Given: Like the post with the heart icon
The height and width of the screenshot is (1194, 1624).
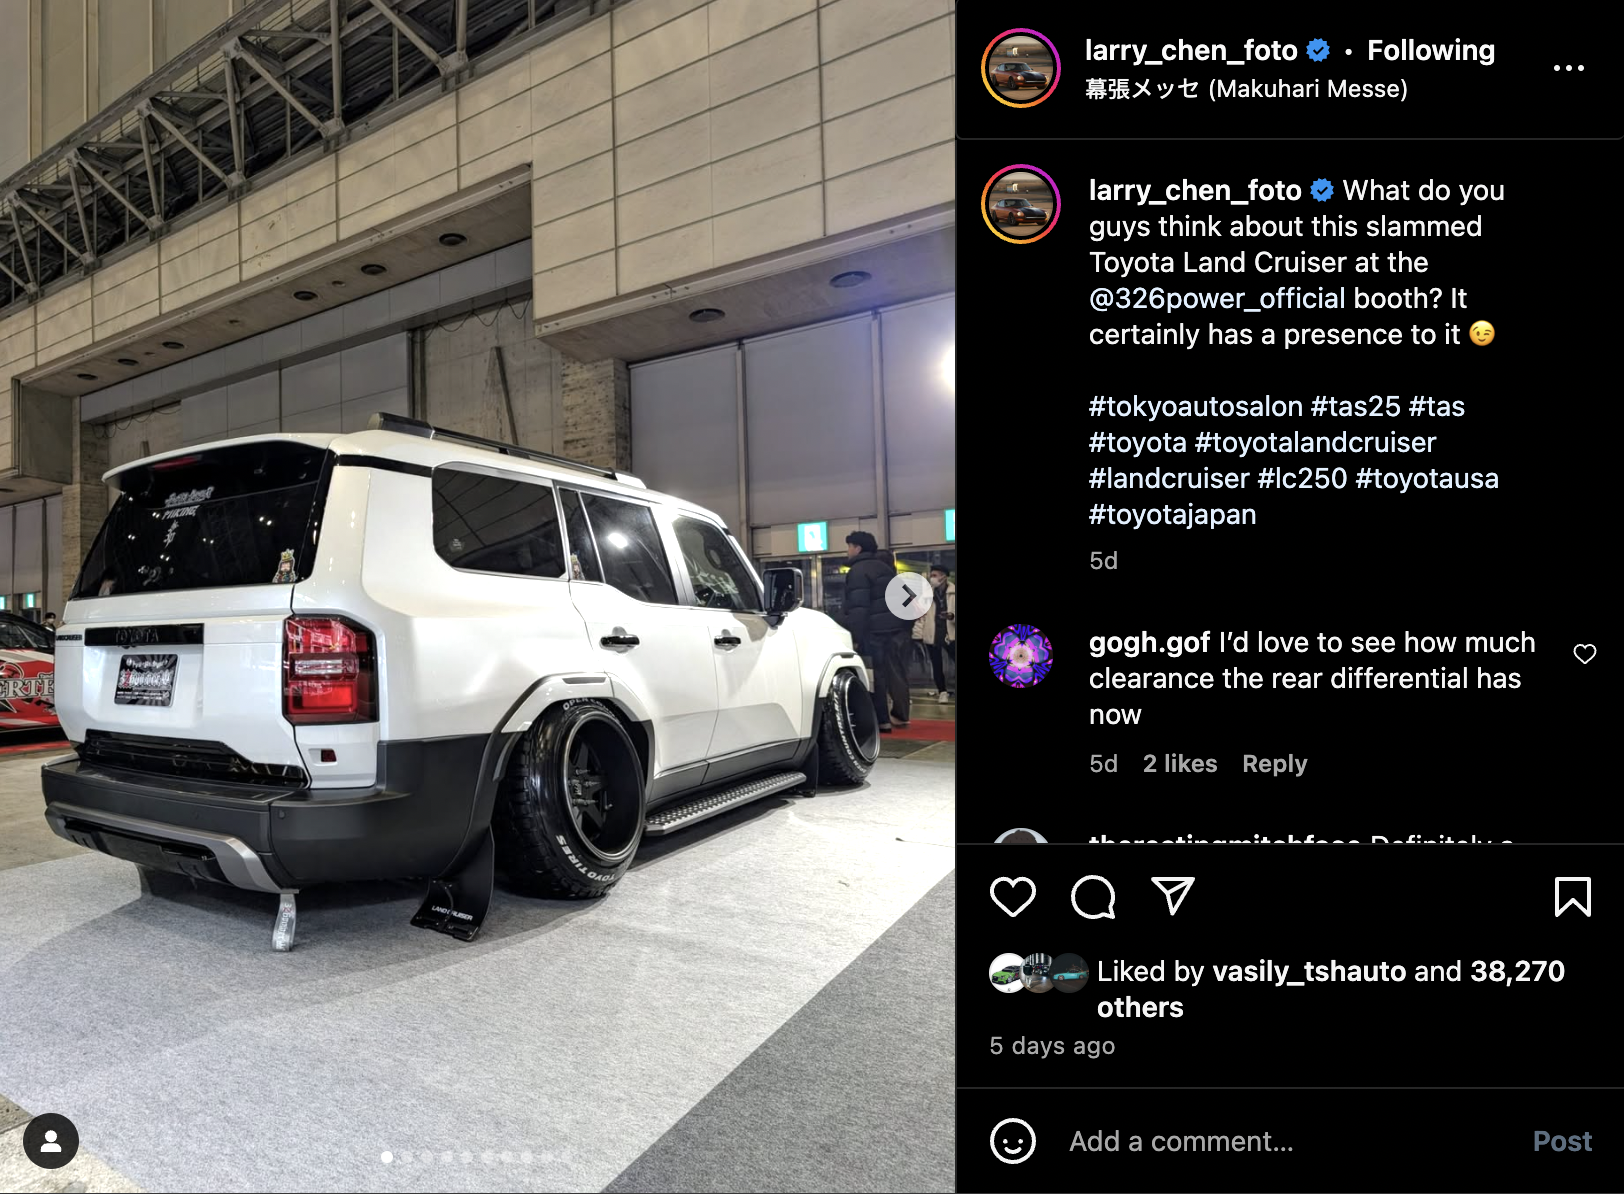Looking at the screenshot, I should pyautogui.click(x=1012, y=896).
